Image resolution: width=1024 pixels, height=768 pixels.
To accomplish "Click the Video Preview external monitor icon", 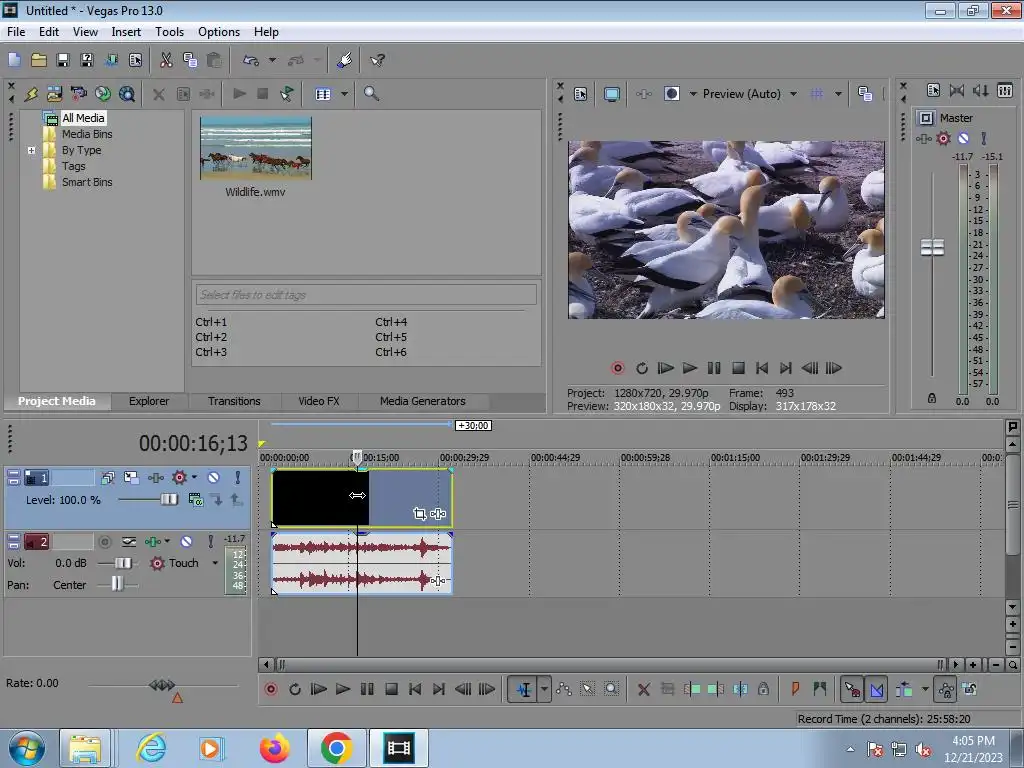I will pyautogui.click(x=611, y=94).
